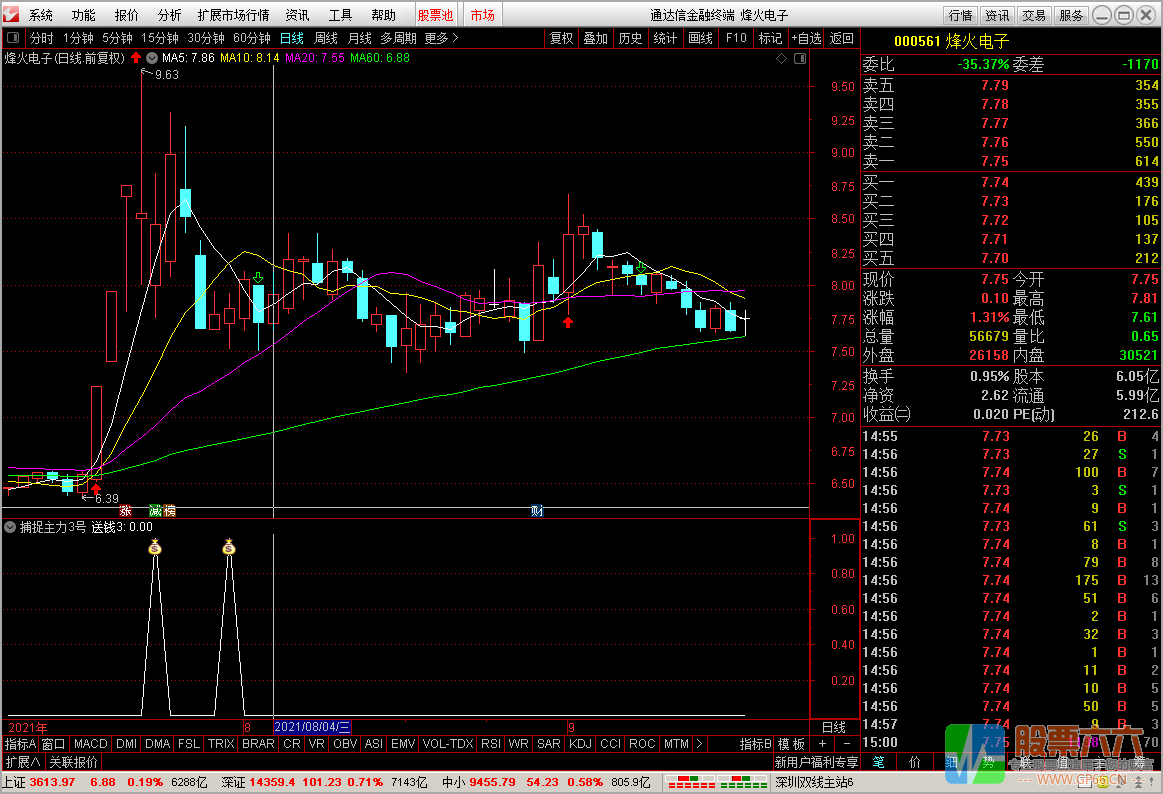Click the red up-arrow beside 烽火电子 chart title
This screenshot has height=794, width=1163.
point(136,58)
